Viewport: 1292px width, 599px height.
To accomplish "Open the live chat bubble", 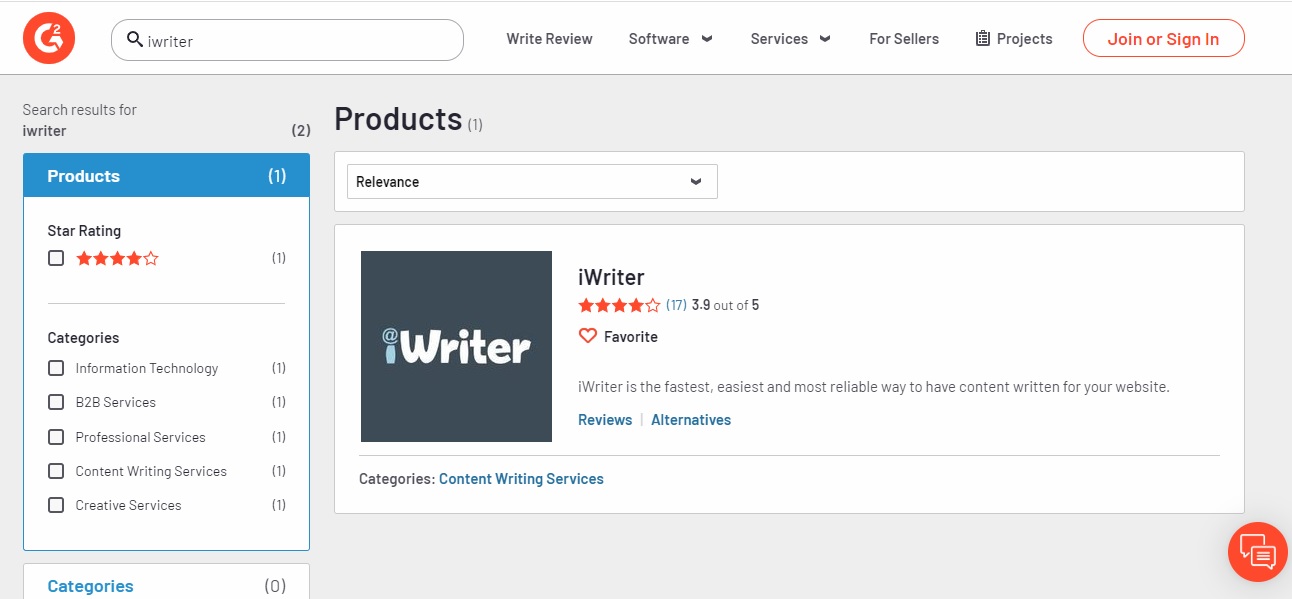I will pyautogui.click(x=1258, y=551).
